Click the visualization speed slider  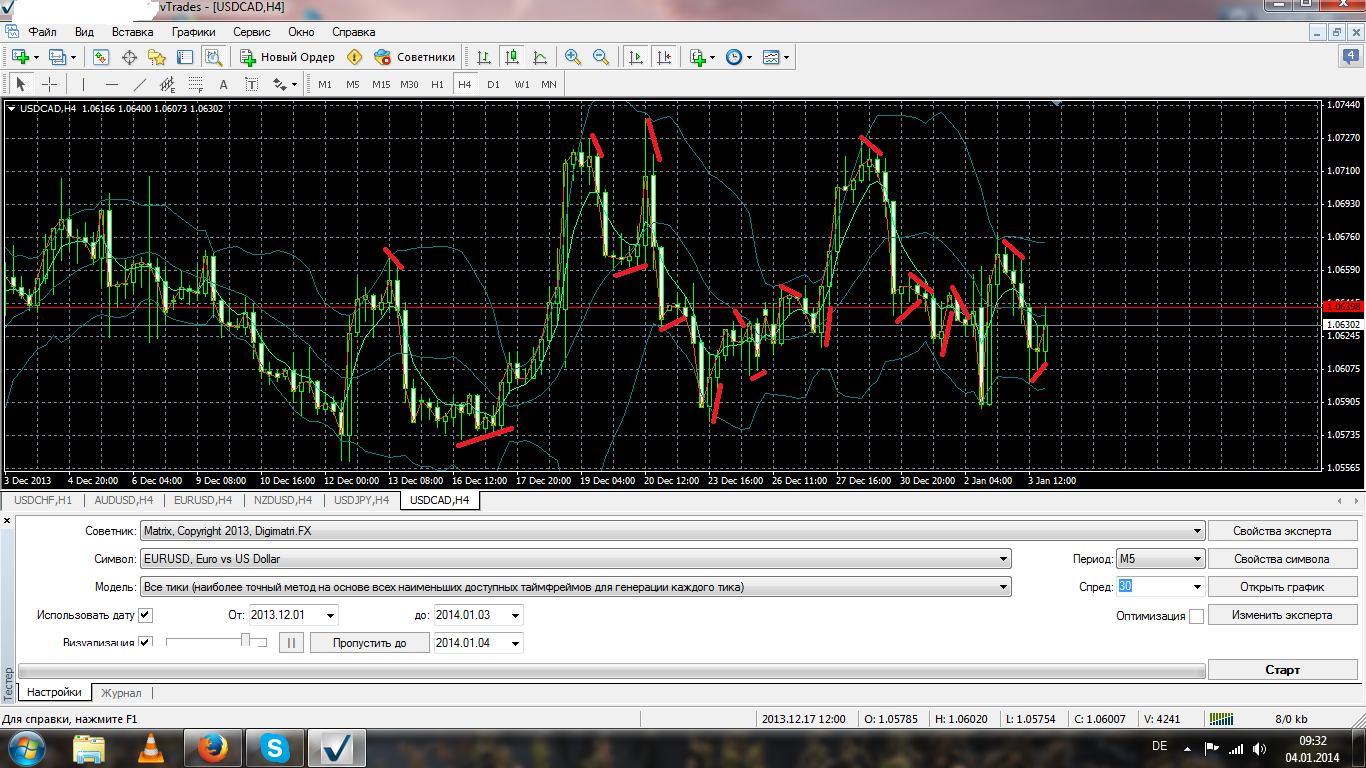[216, 642]
